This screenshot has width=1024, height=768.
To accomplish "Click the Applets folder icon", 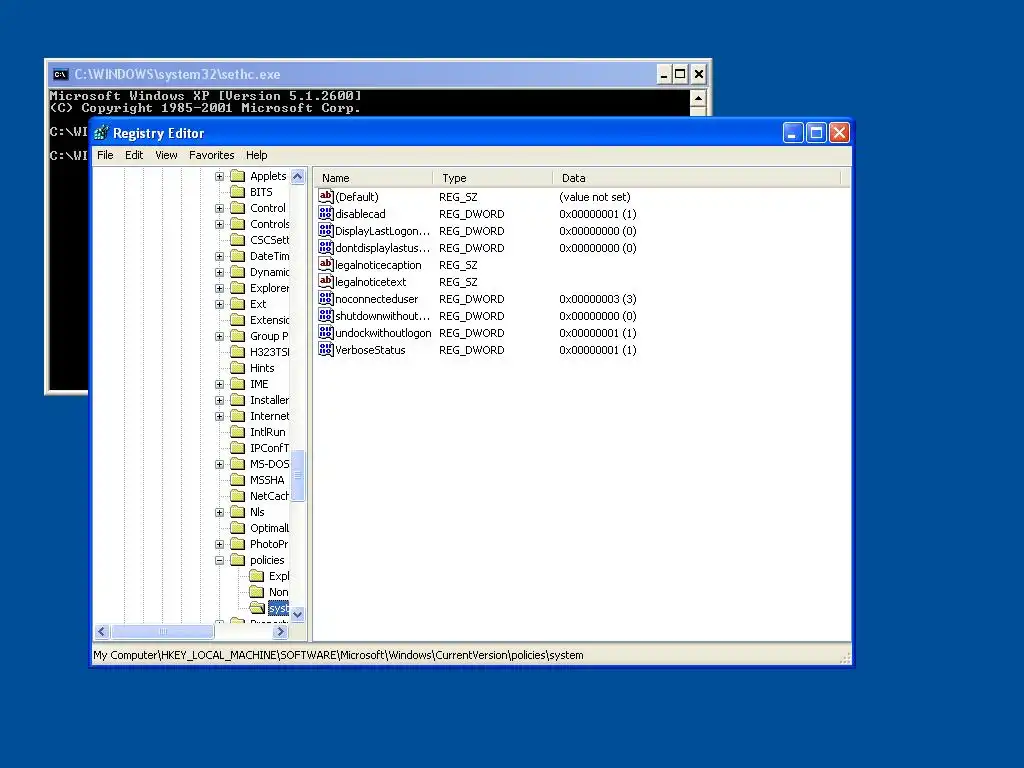I will [238, 176].
